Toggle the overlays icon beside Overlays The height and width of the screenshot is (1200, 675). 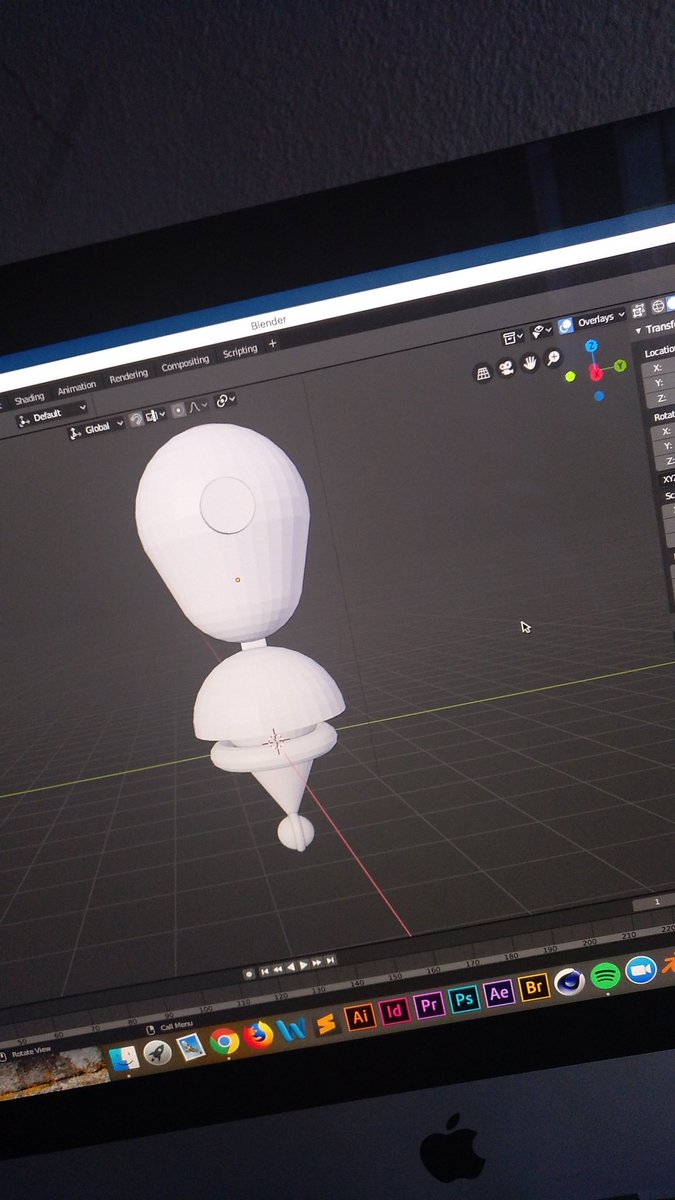pos(566,325)
